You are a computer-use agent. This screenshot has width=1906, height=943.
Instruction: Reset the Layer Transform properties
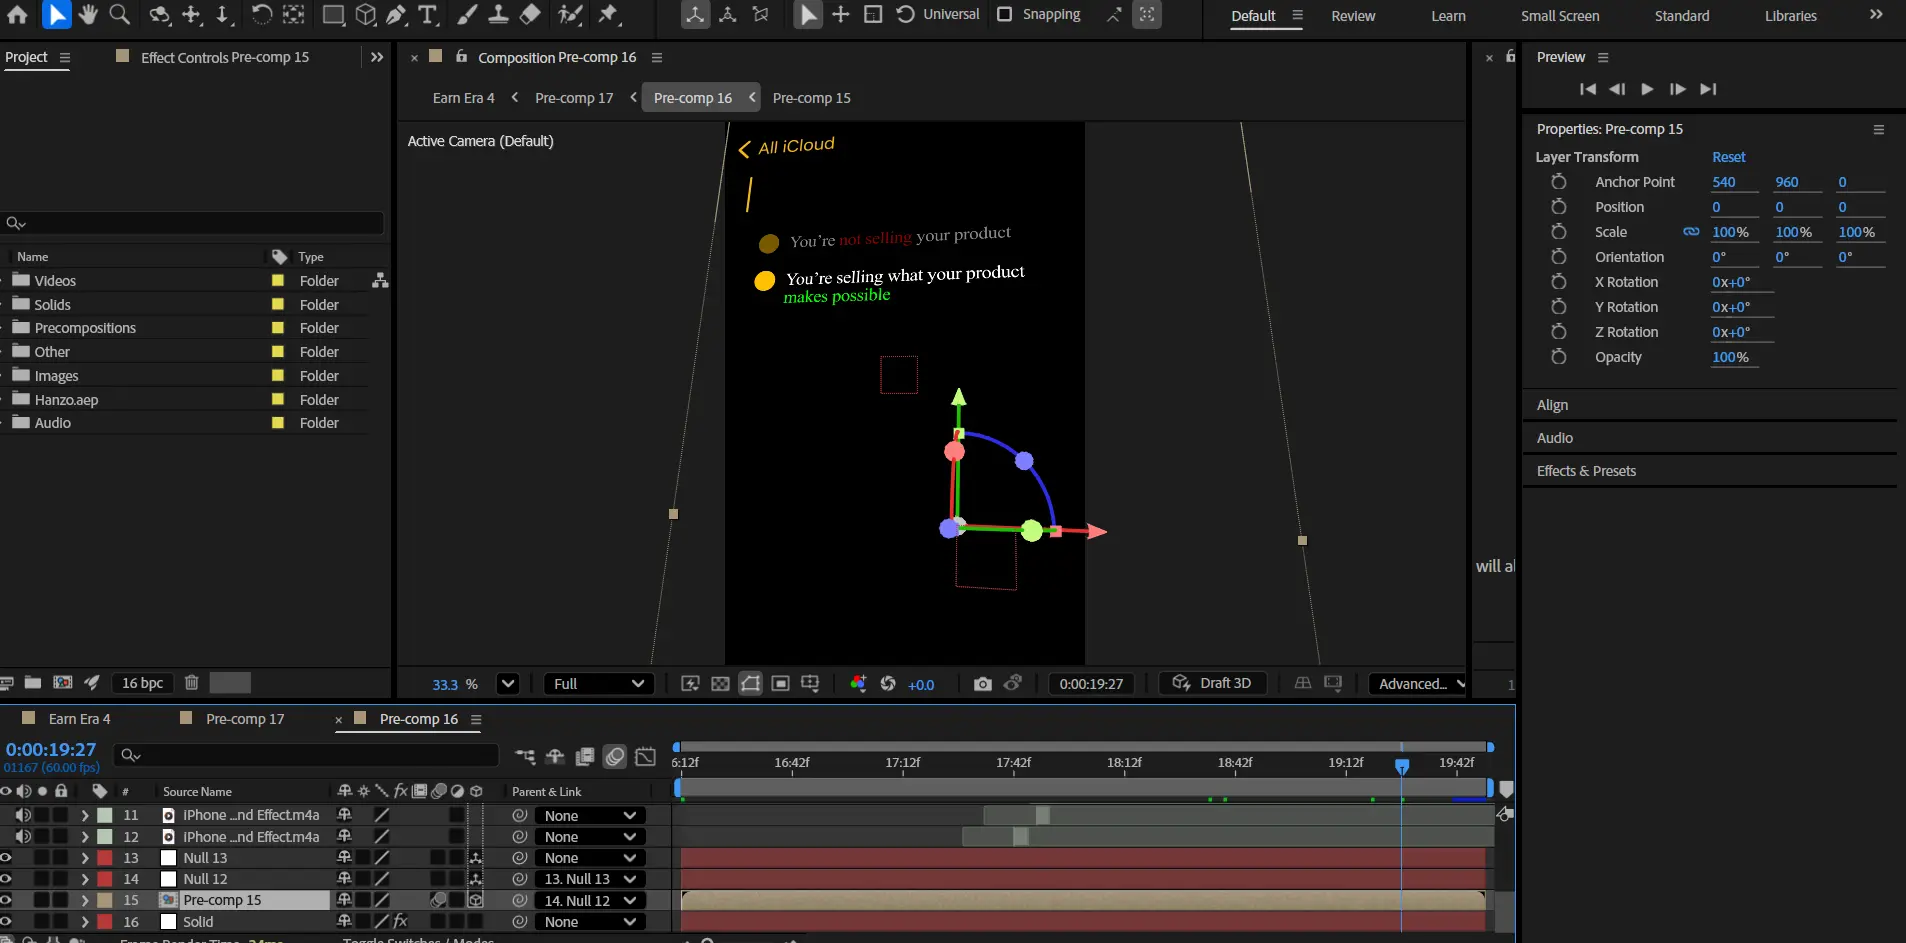(1728, 157)
